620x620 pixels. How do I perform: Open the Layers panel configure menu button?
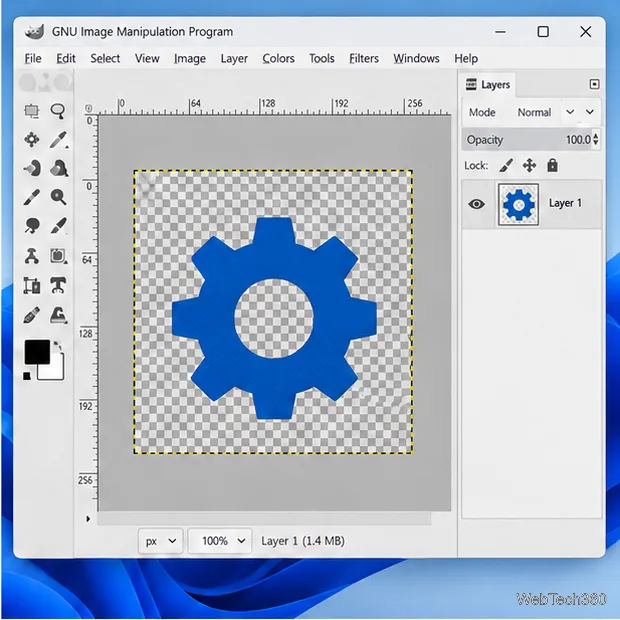(x=594, y=84)
